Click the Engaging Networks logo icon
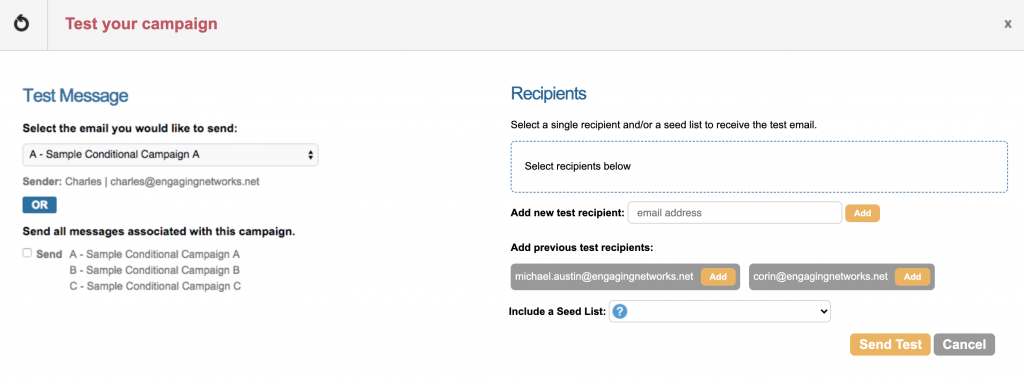The width and height of the screenshot is (1024, 380). [x=22, y=25]
